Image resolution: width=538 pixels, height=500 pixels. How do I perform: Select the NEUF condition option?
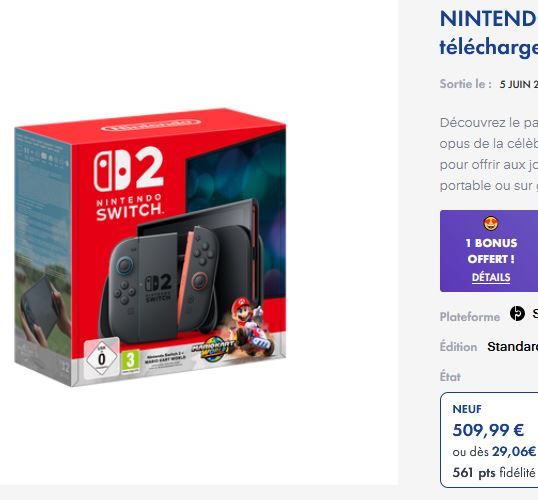489,440
